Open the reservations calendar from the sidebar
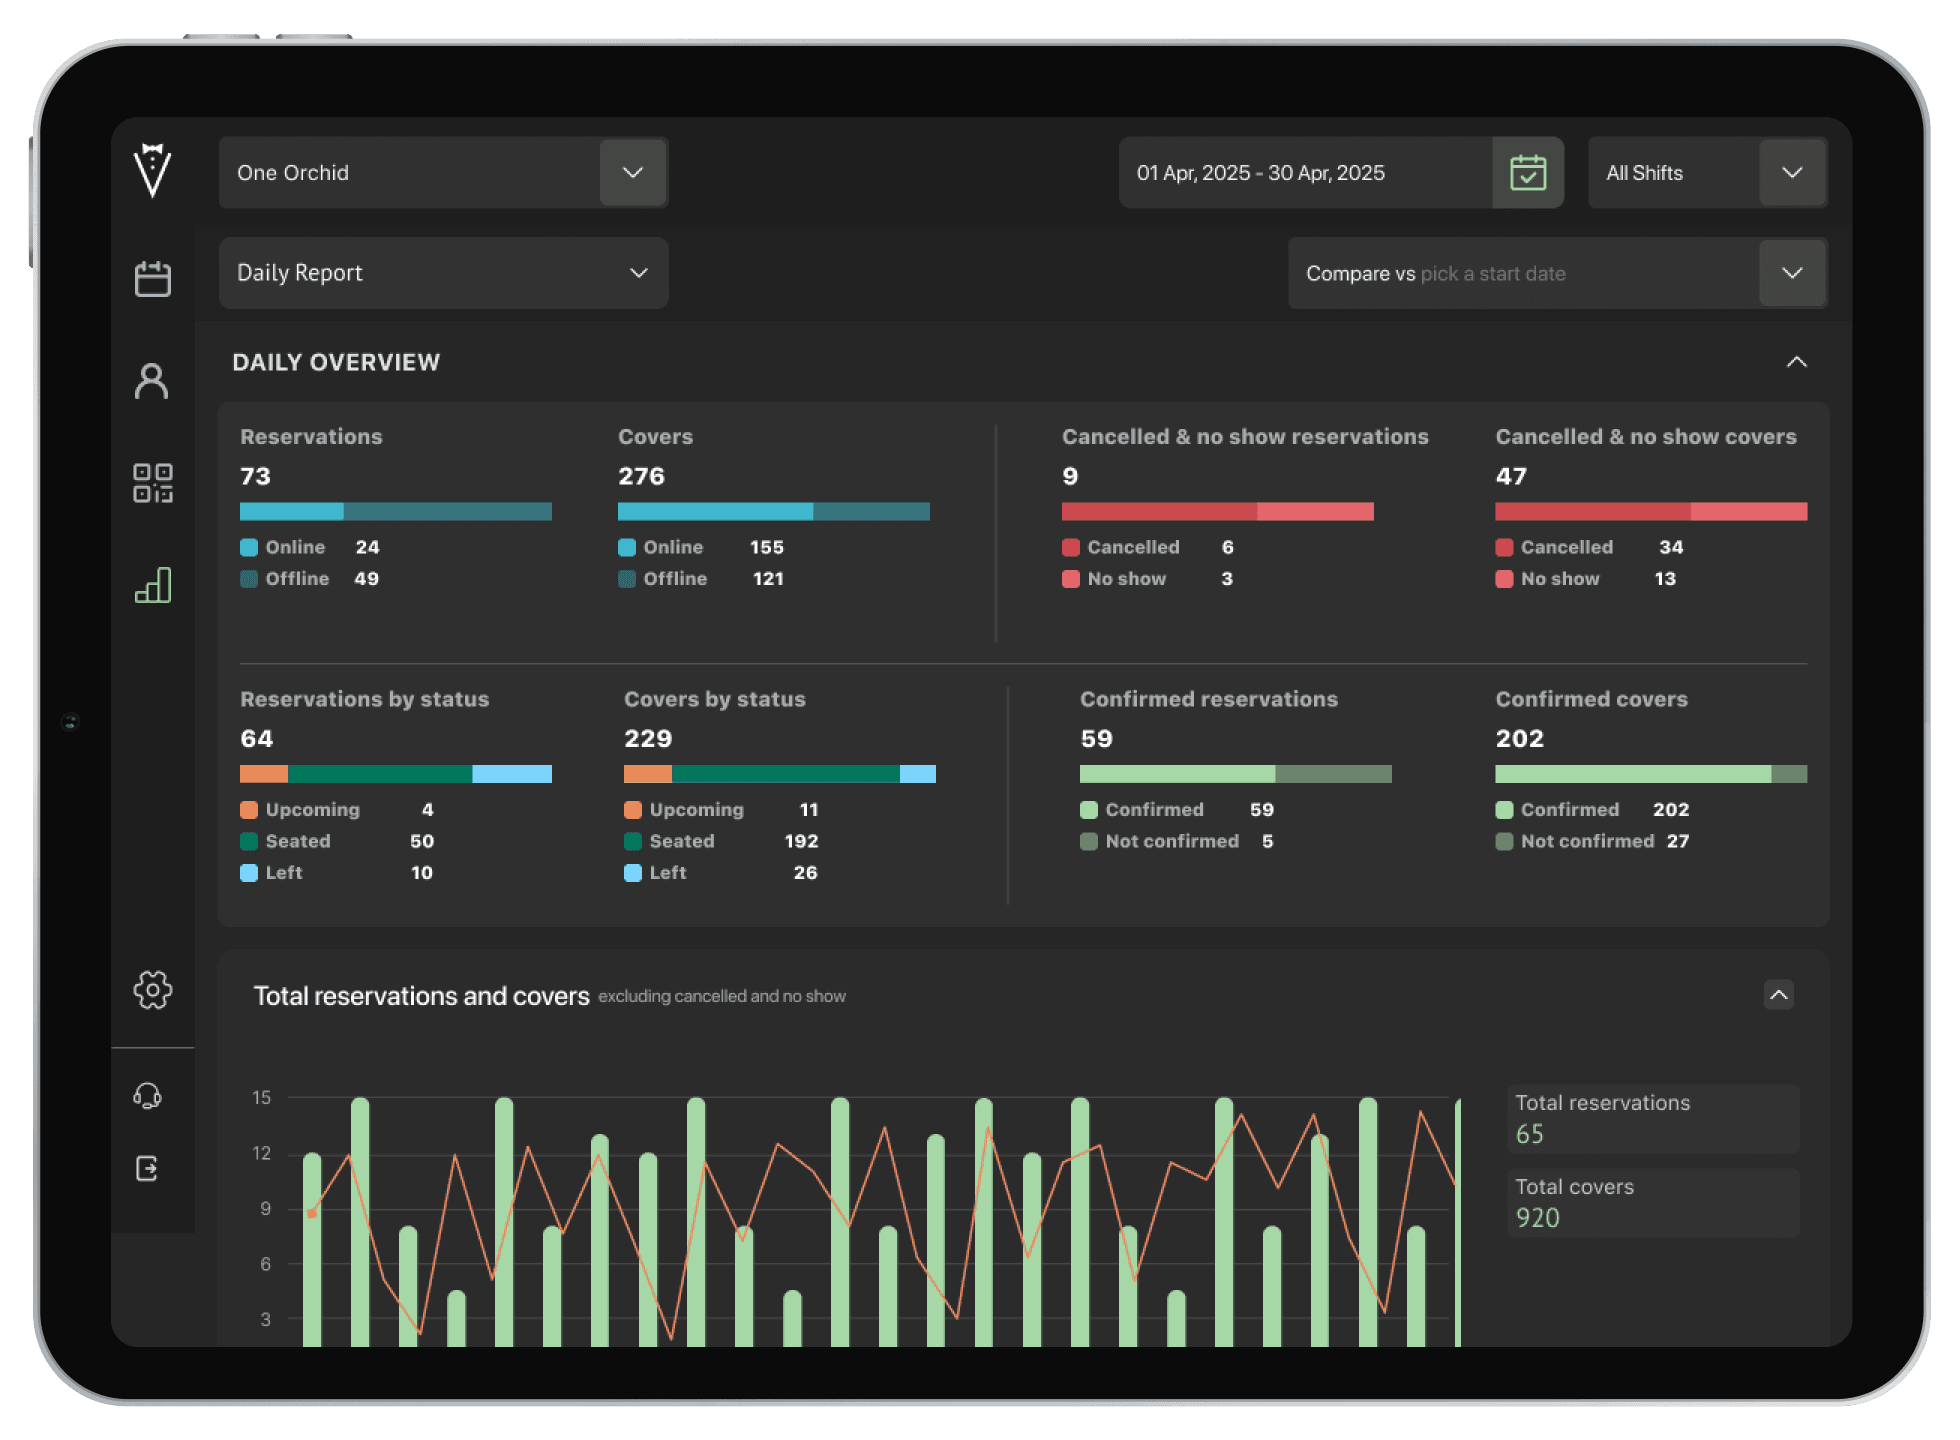This screenshot has width=1960, height=1440. [x=152, y=279]
